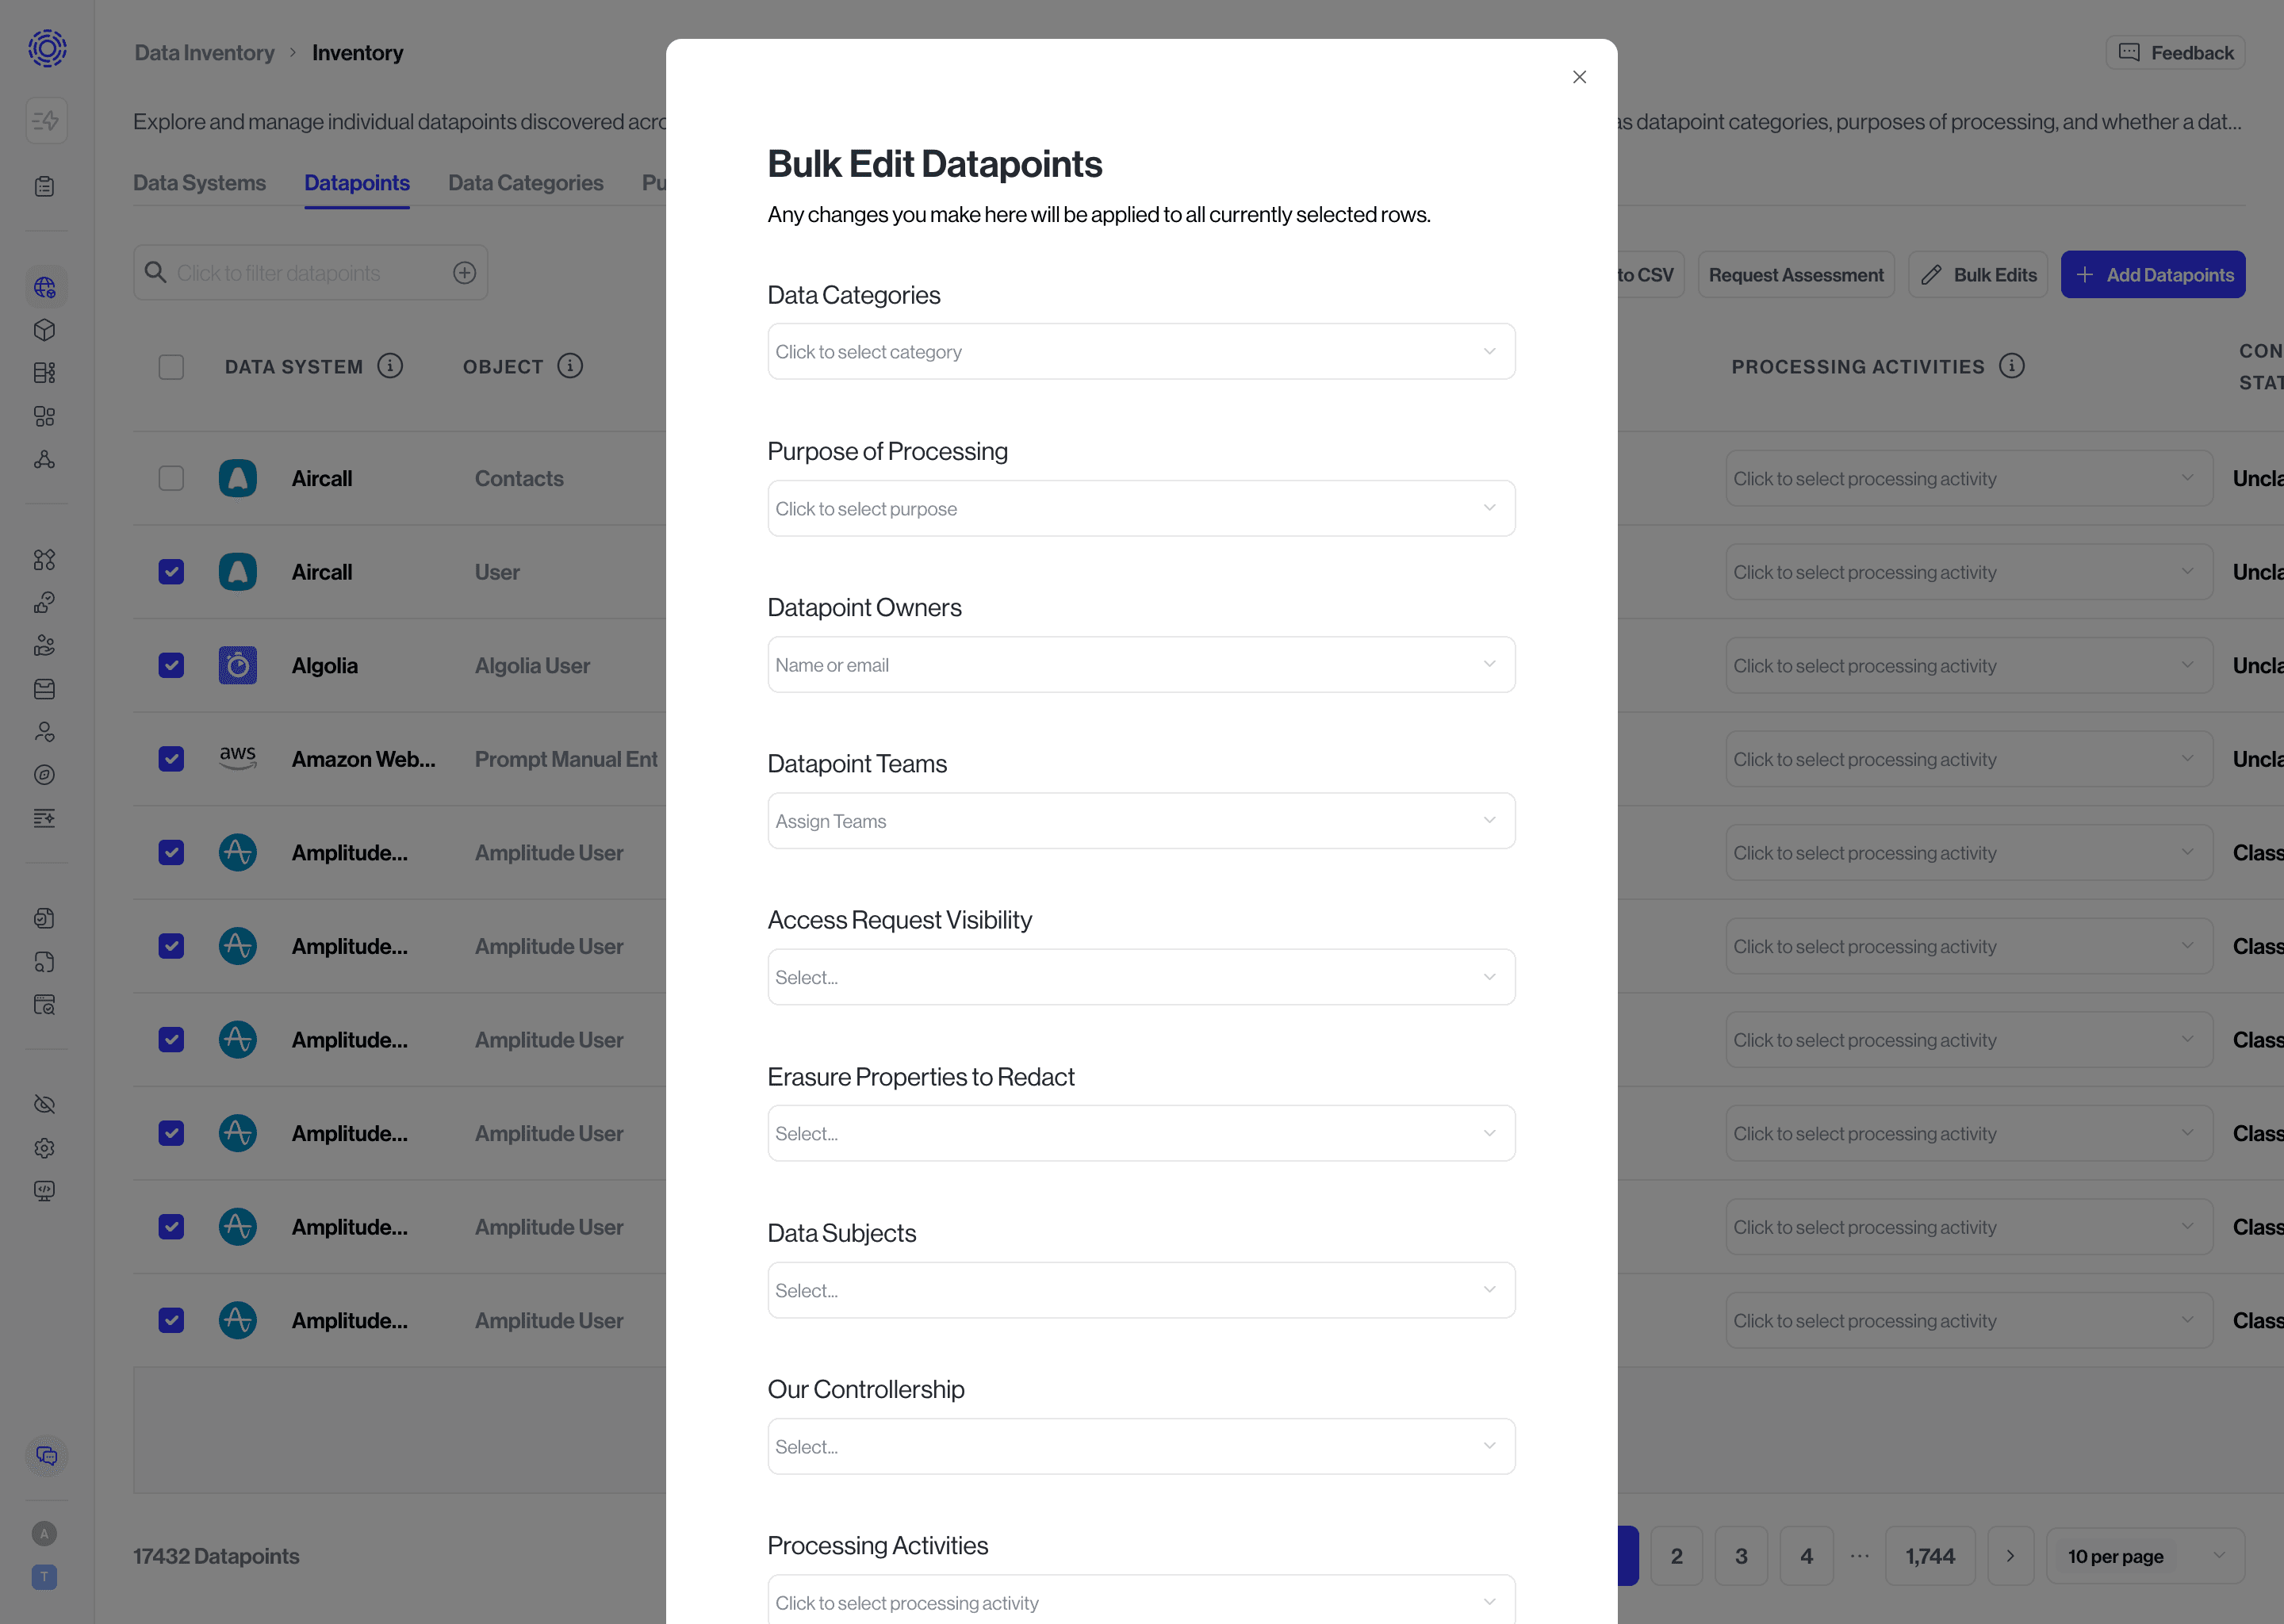The width and height of the screenshot is (2284, 1624).
Task: Open the Purpose of Processing dropdown
Action: [1140, 509]
